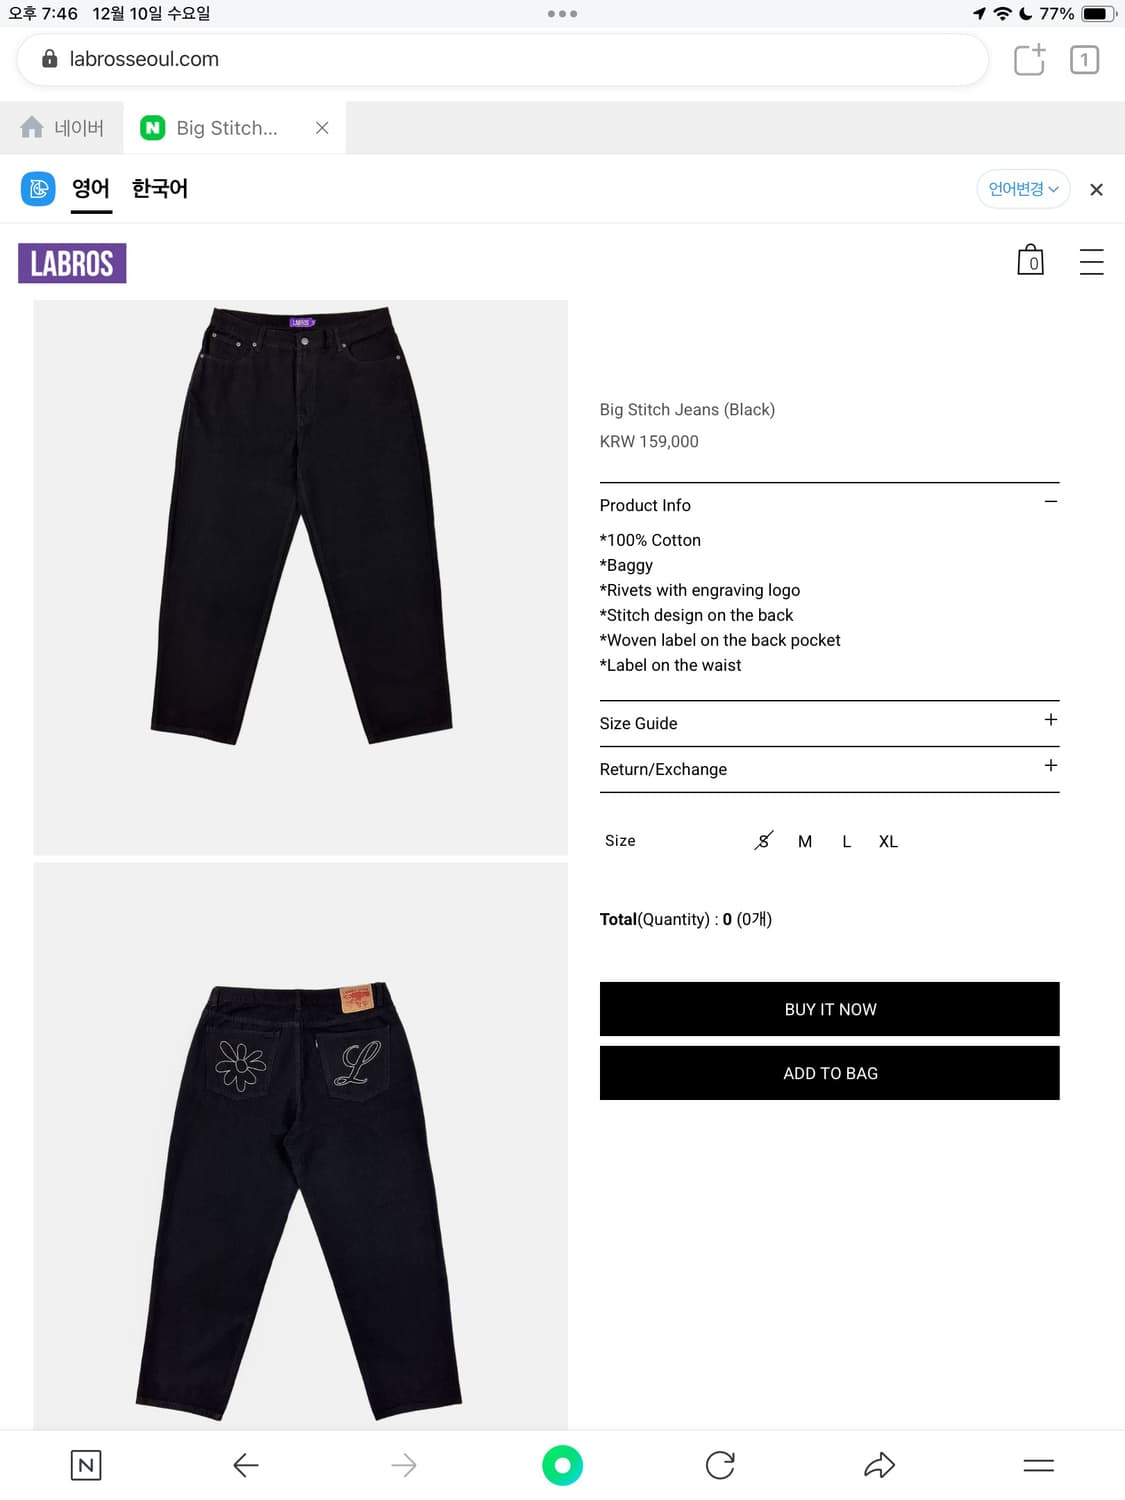This screenshot has width=1125, height=1500.
Task: Select size M
Action: (x=805, y=841)
